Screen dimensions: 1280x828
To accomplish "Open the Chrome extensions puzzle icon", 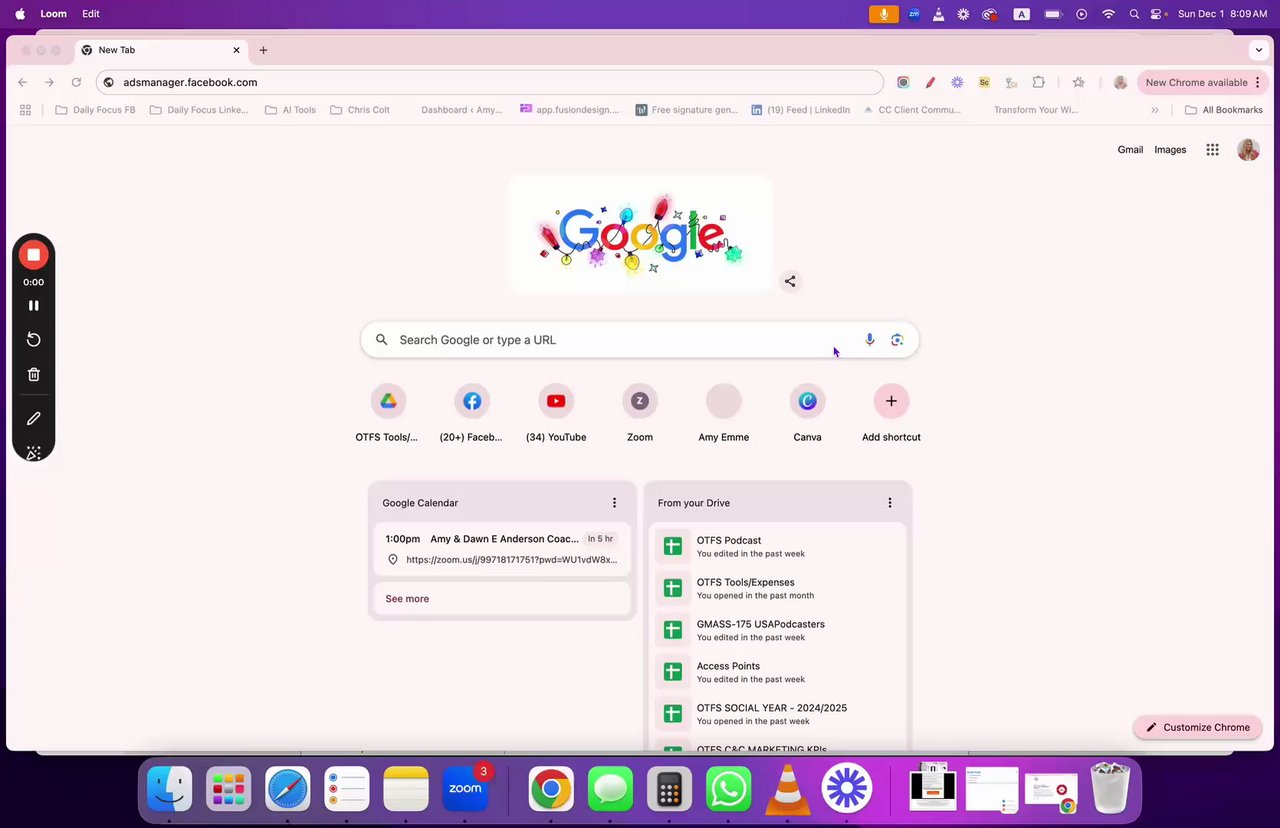I will 1039,82.
